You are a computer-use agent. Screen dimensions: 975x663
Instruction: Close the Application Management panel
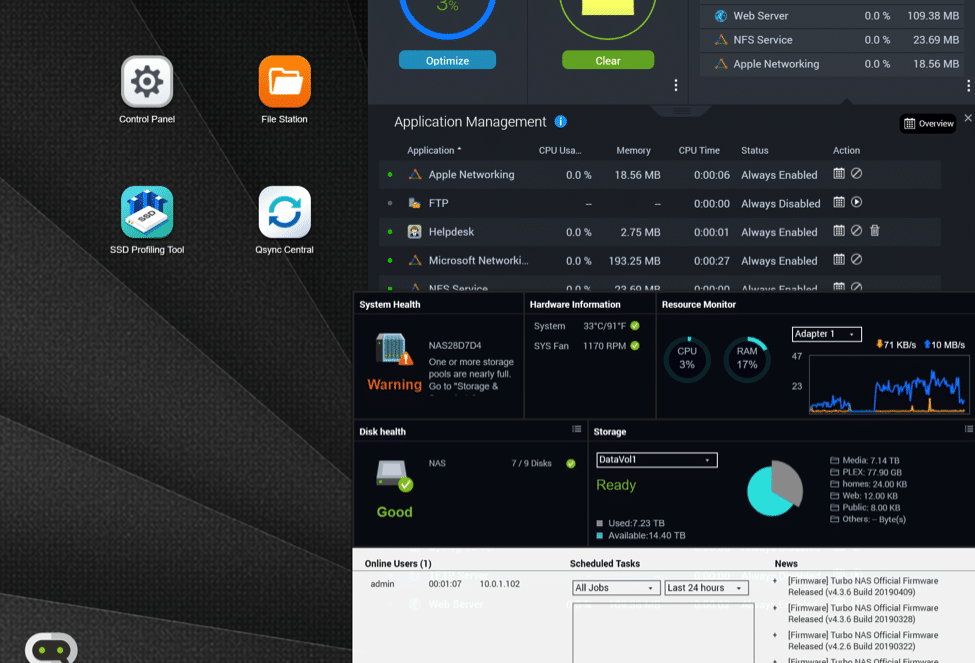coord(968,118)
